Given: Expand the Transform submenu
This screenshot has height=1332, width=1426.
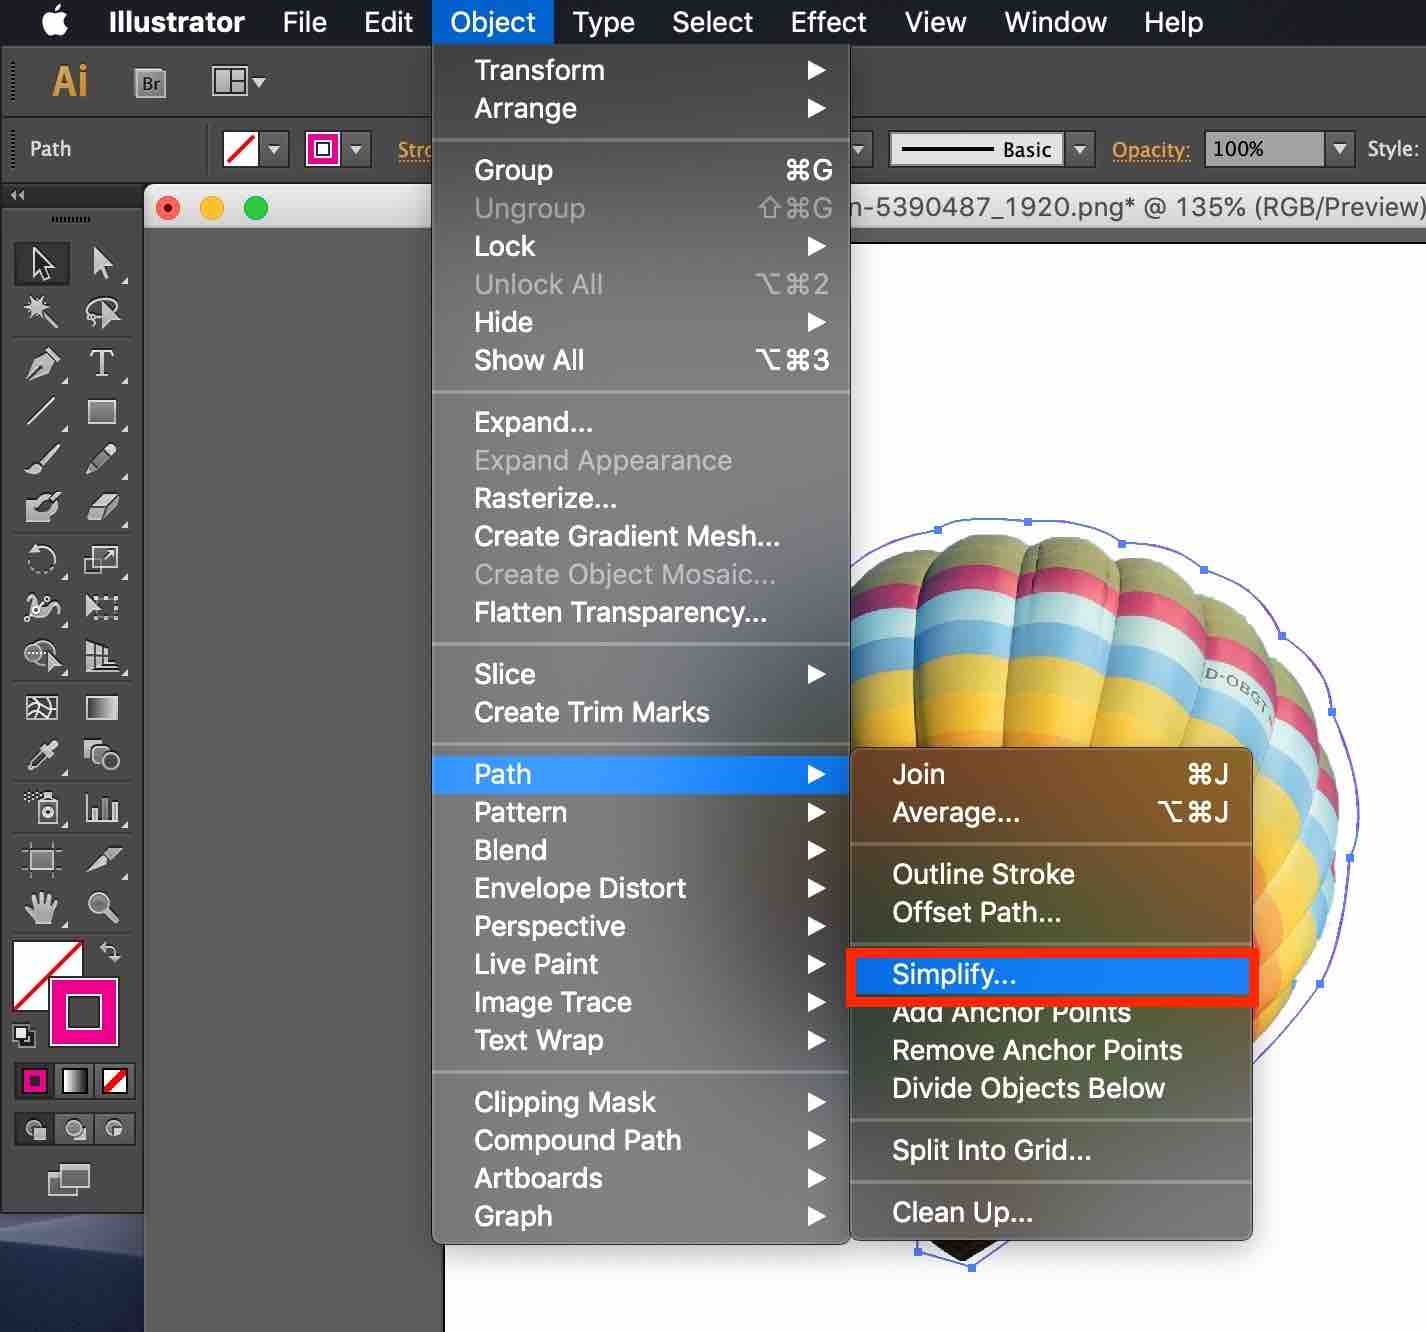Looking at the screenshot, I should (641, 70).
